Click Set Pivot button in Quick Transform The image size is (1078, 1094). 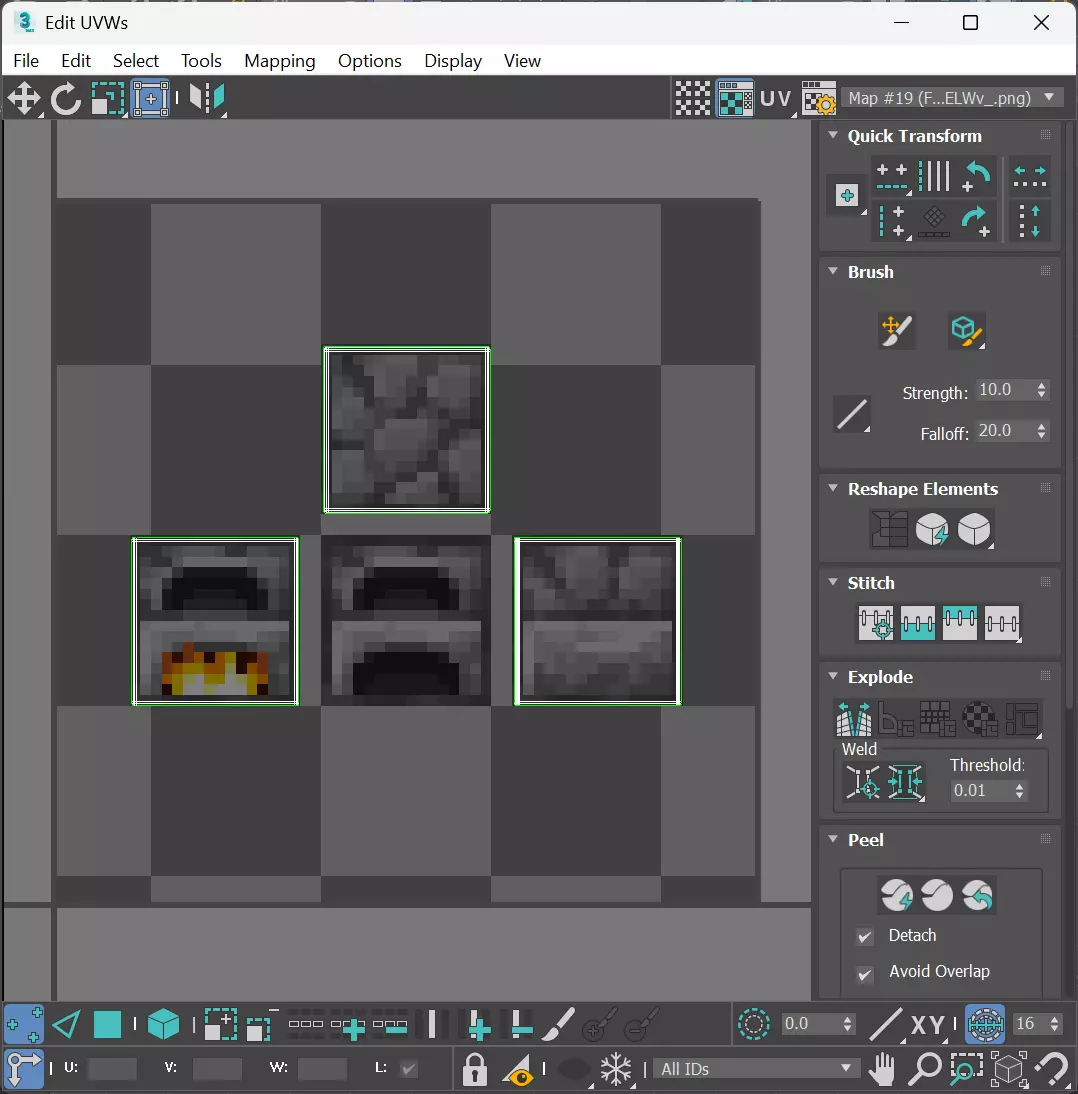click(847, 196)
